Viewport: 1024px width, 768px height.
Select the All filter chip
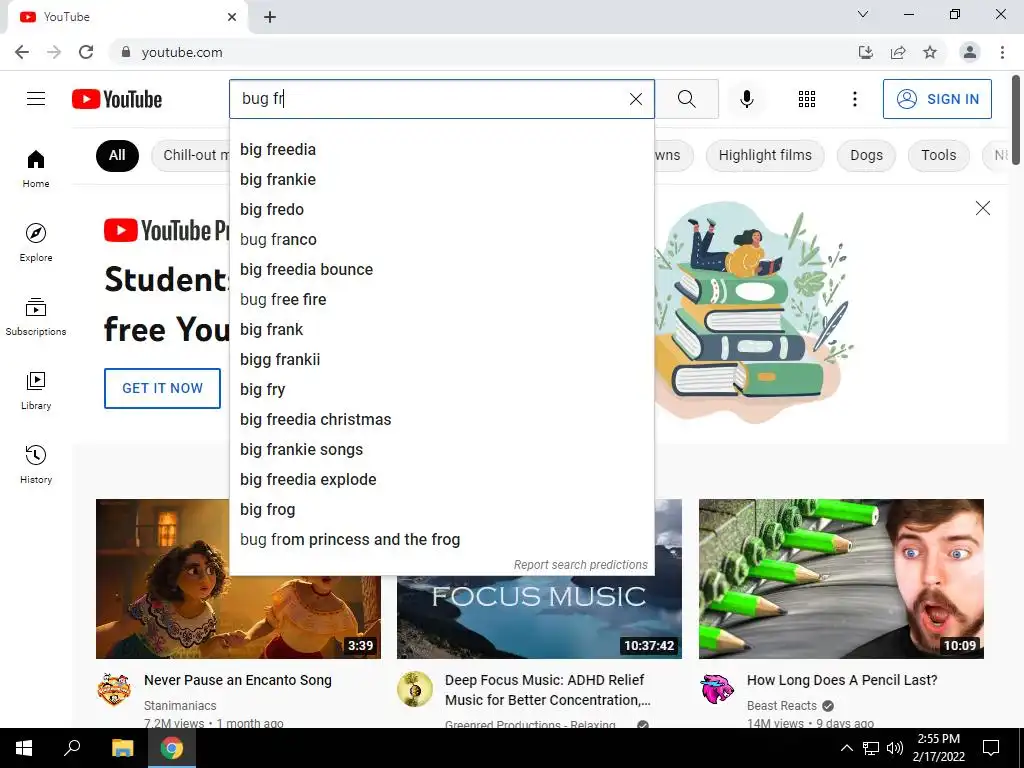coord(117,155)
